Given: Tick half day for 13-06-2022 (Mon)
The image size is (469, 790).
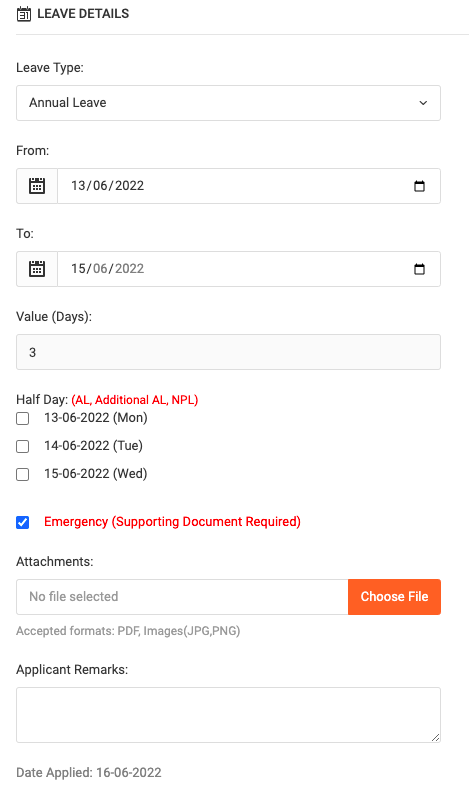Looking at the screenshot, I should 23,419.
